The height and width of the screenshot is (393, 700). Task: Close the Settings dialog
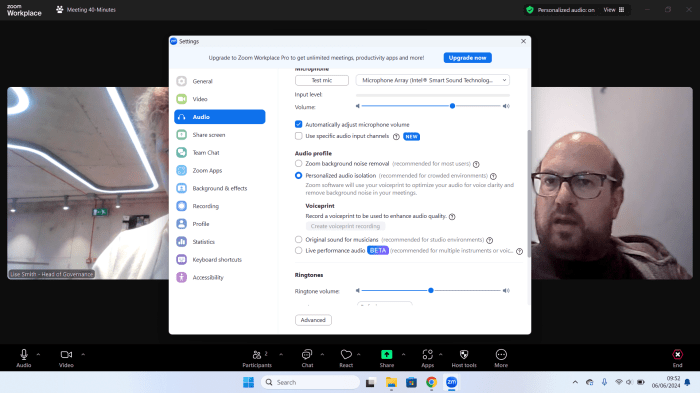pos(523,41)
